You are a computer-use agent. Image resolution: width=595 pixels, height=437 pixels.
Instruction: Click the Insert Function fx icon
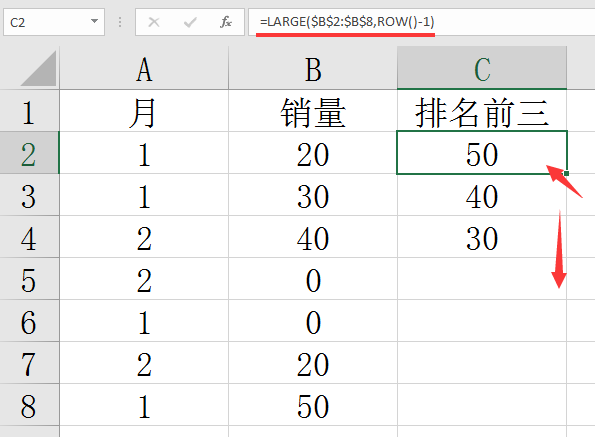pos(226,22)
